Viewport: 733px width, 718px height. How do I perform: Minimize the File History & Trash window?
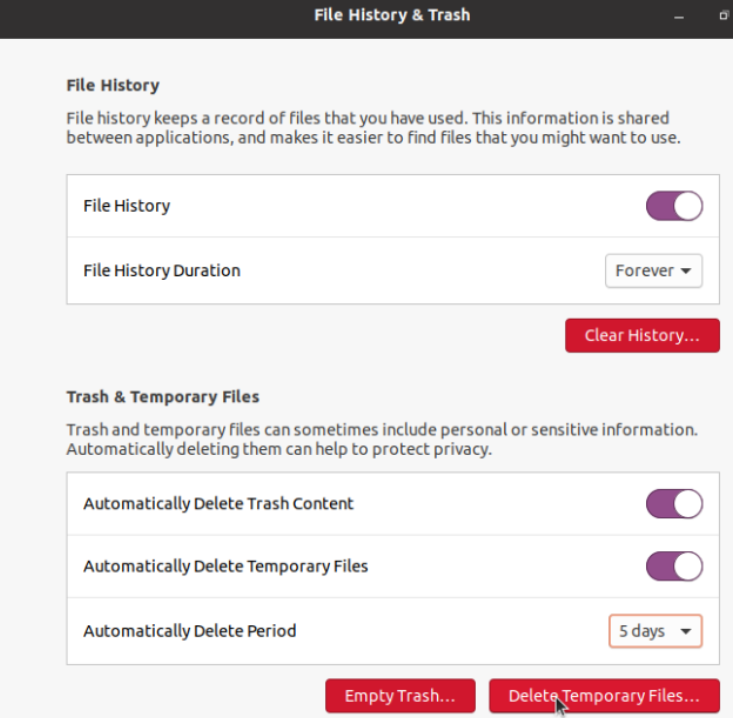[680, 16]
